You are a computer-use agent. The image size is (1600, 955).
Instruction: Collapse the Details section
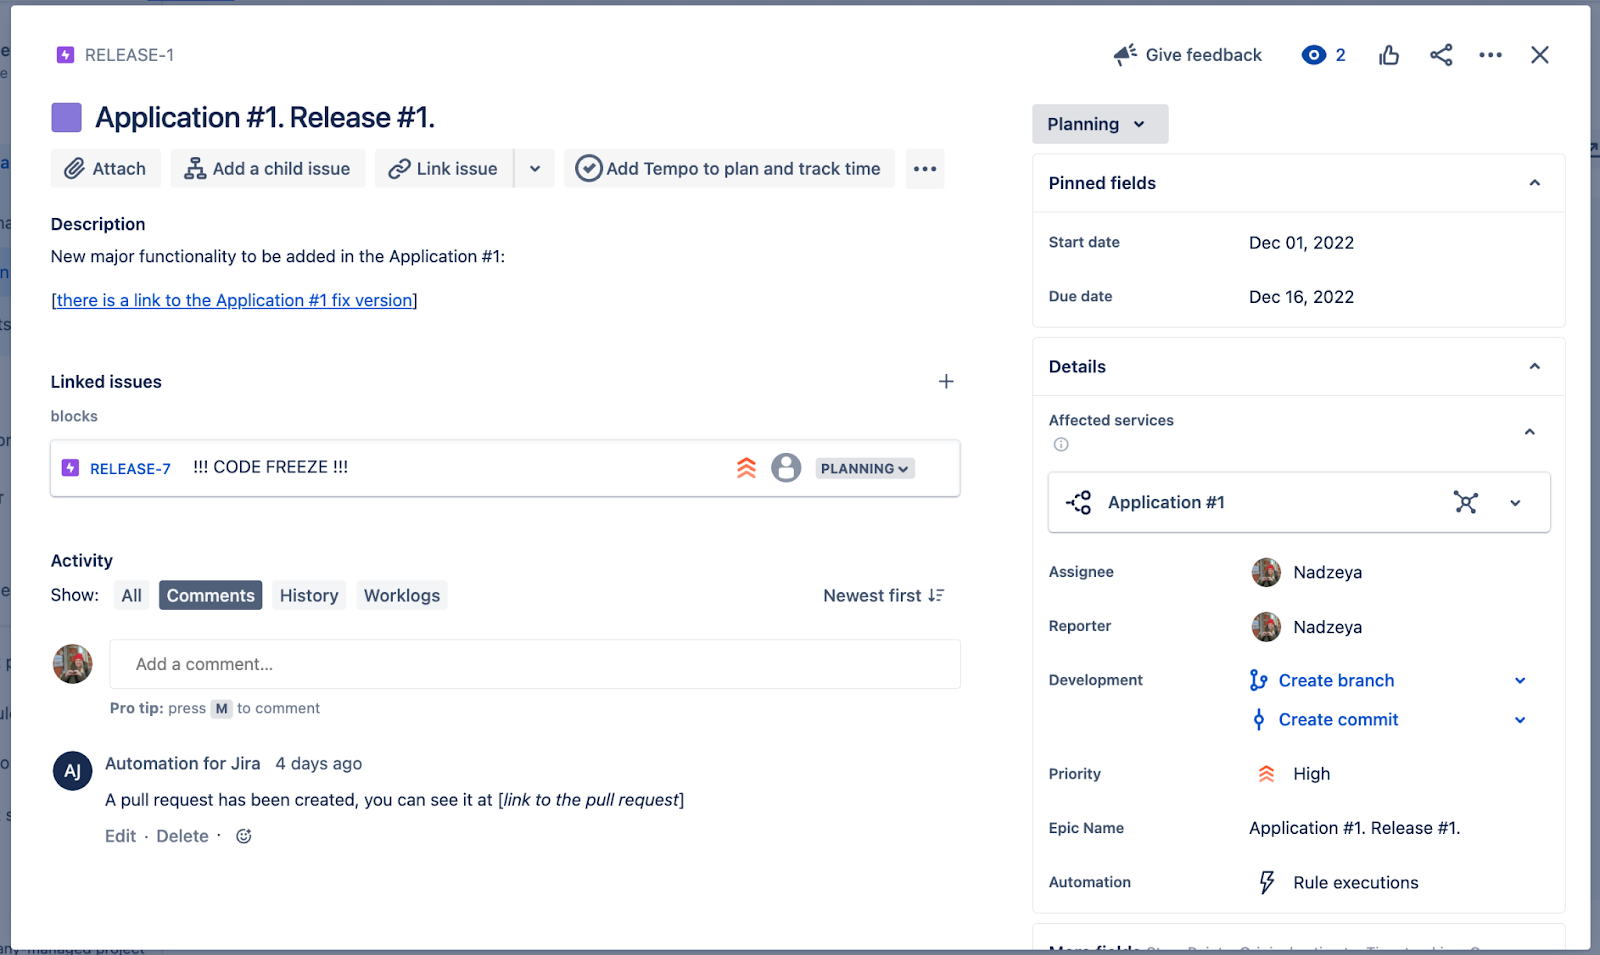pos(1535,367)
